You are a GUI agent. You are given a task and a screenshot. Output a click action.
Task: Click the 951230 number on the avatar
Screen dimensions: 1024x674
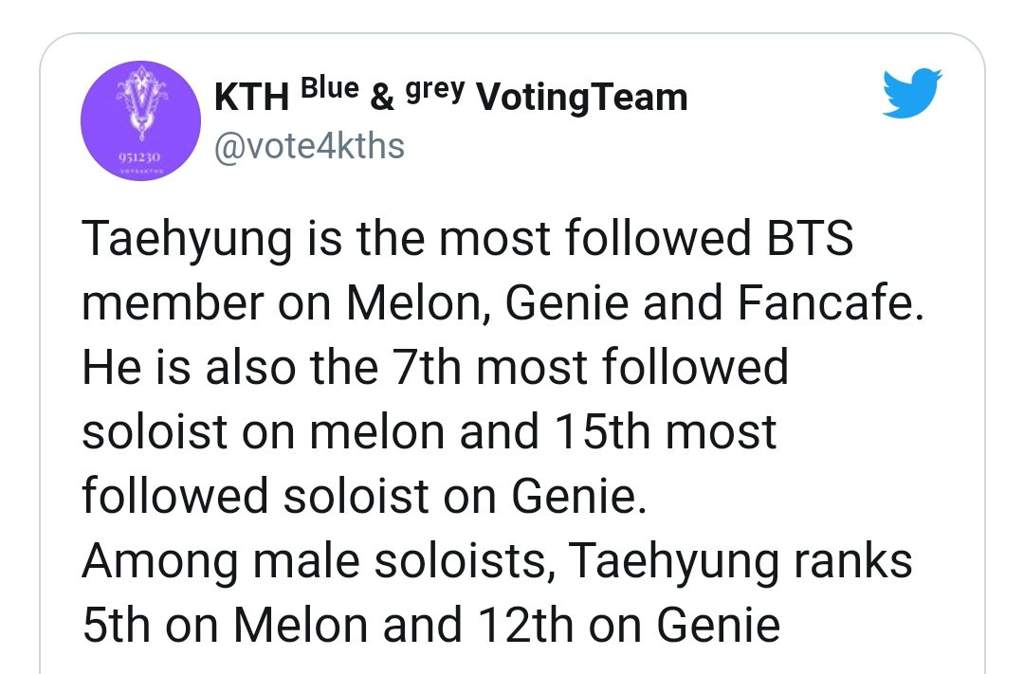tap(138, 159)
